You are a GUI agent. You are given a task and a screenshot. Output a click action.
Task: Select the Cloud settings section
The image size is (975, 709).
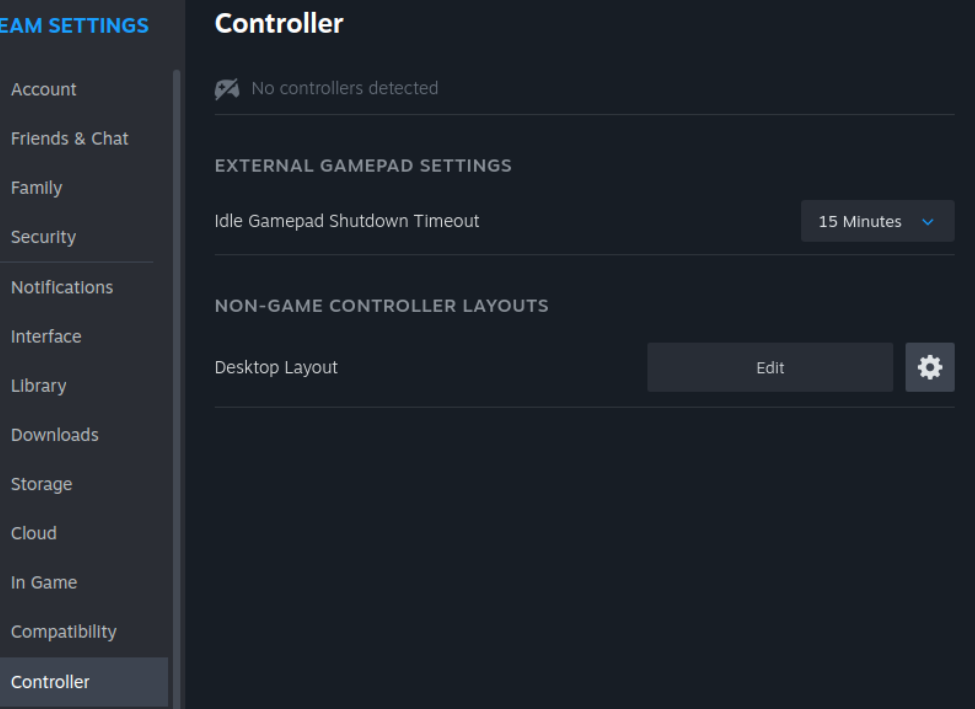34,533
